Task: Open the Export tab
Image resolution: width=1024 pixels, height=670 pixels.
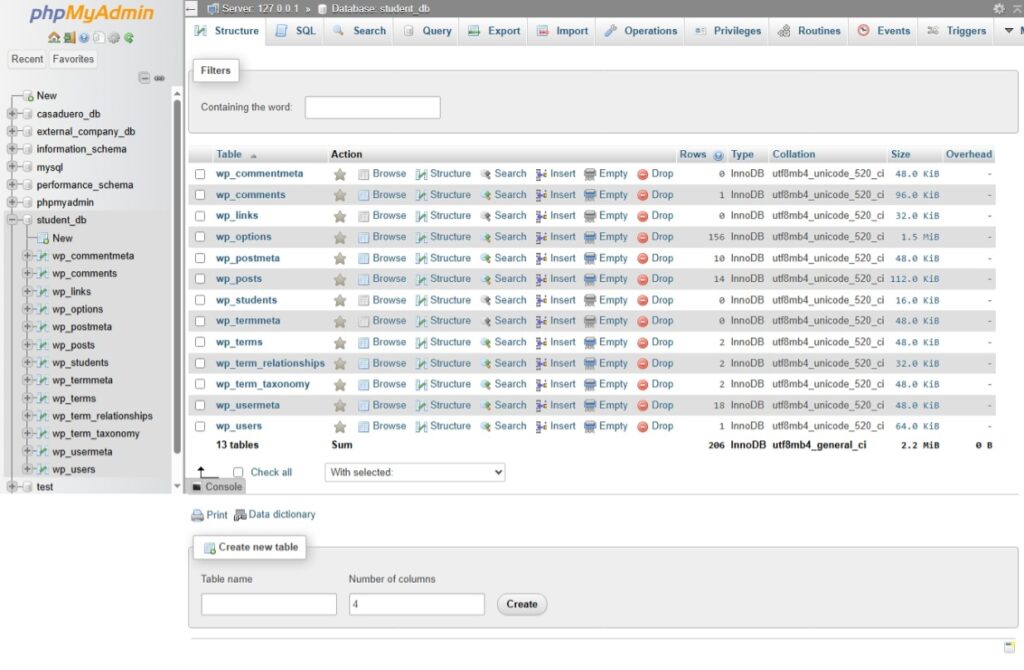Action: point(494,31)
